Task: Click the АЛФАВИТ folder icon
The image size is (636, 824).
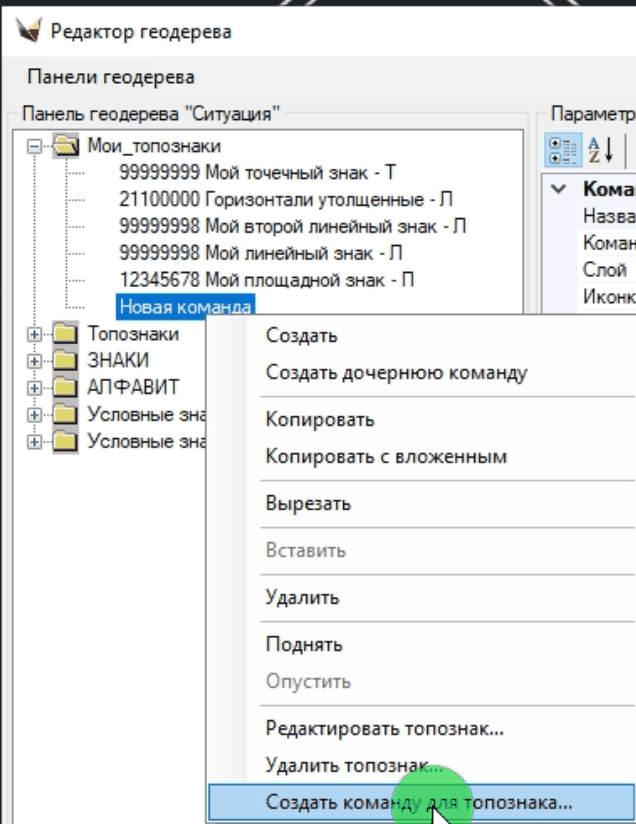Action: tap(66, 386)
